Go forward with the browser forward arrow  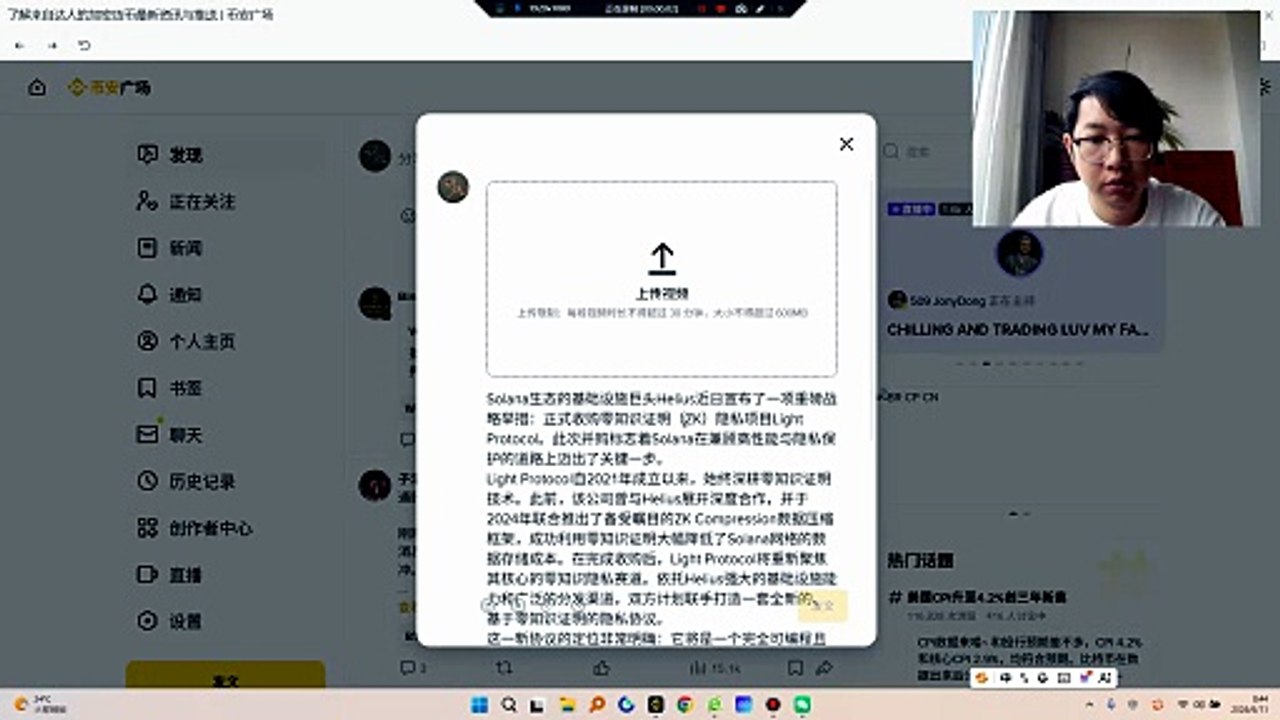[52, 46]
